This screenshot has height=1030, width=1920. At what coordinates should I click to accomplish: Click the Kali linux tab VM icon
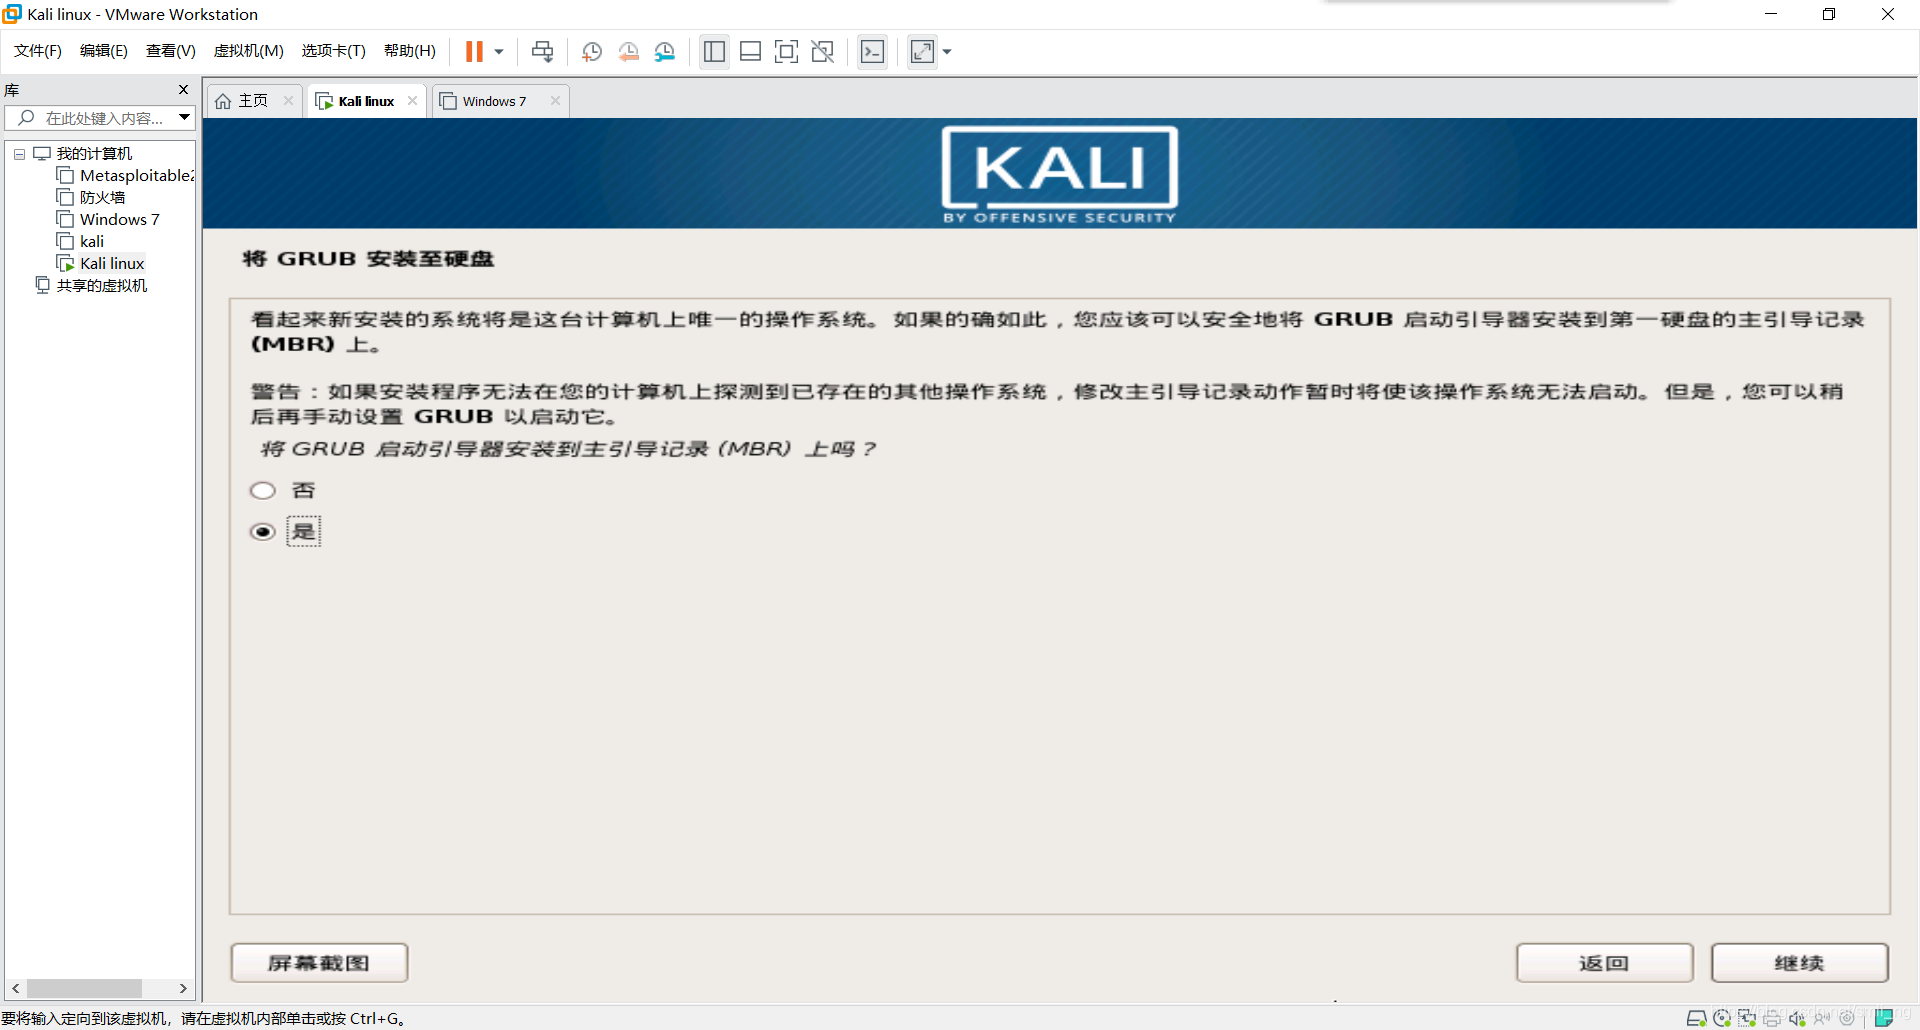[x=324, y=101]
